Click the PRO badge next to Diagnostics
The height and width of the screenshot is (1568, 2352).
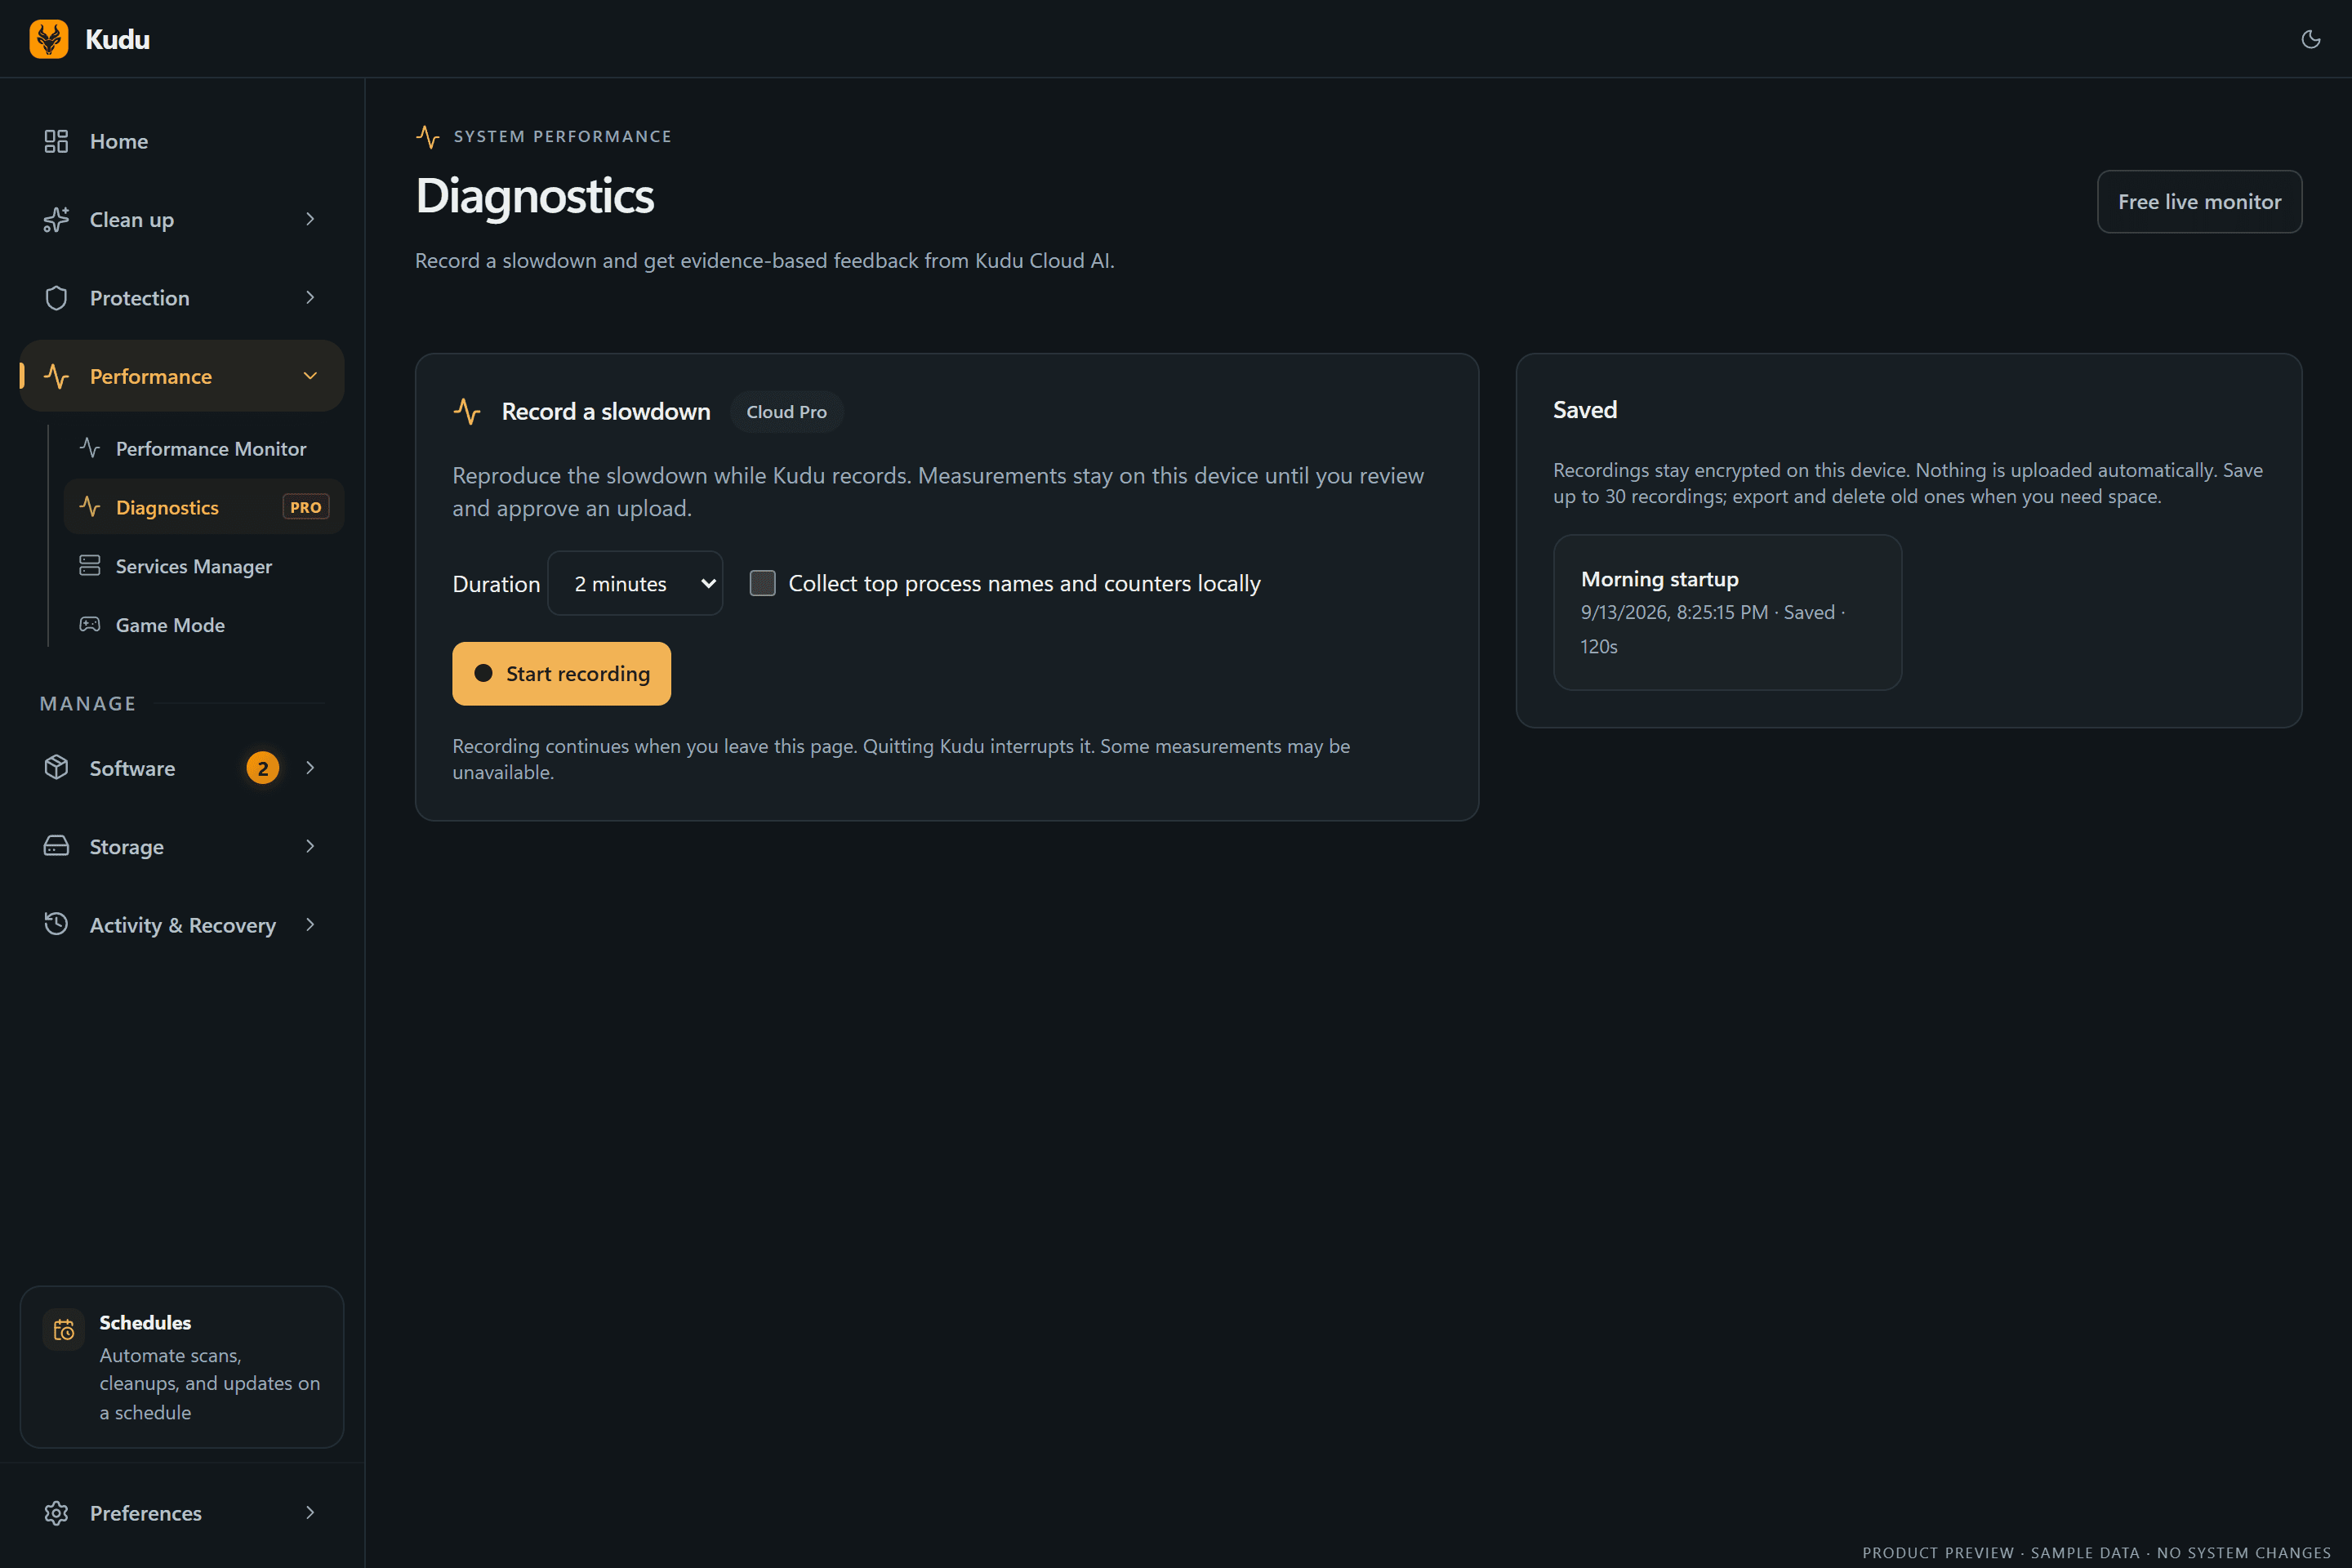(x=305, y=507)
